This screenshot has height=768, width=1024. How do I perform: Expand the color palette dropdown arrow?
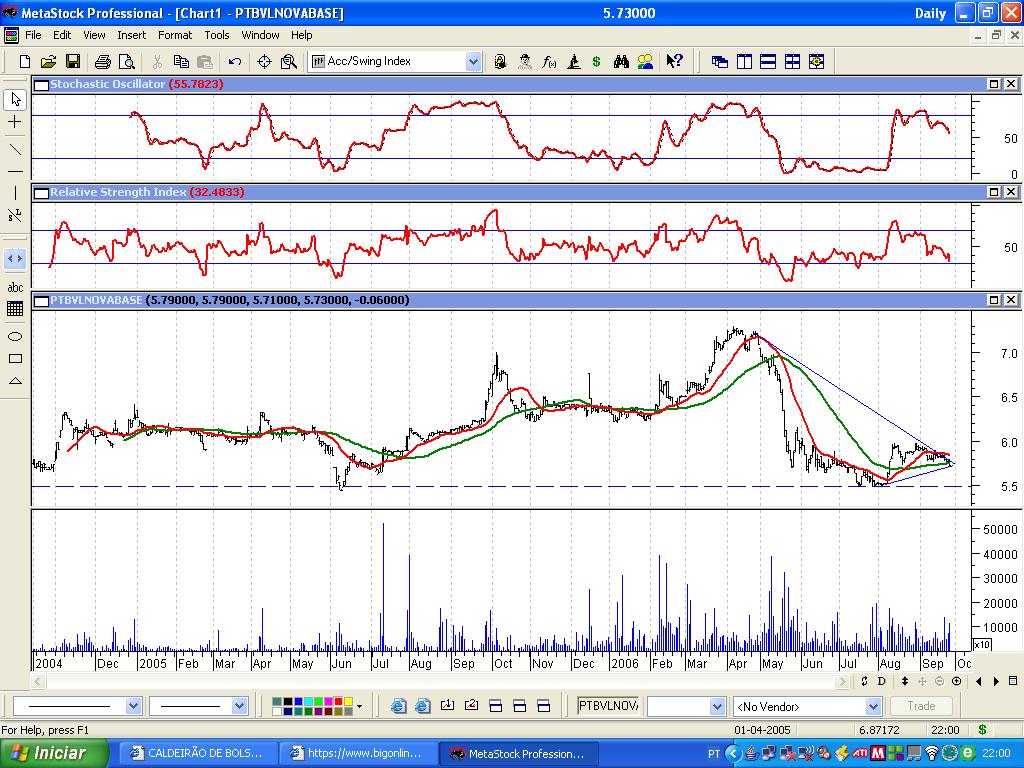coord(359,706)
